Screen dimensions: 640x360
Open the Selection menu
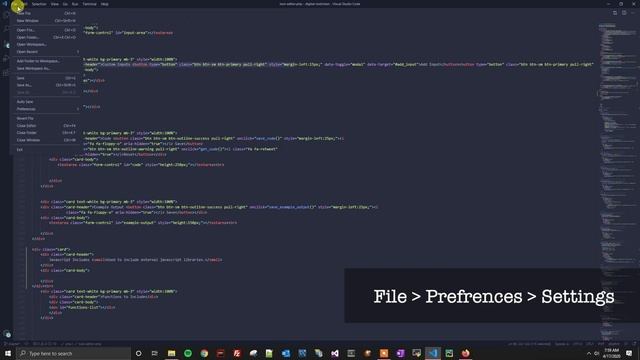coord(39,4)
